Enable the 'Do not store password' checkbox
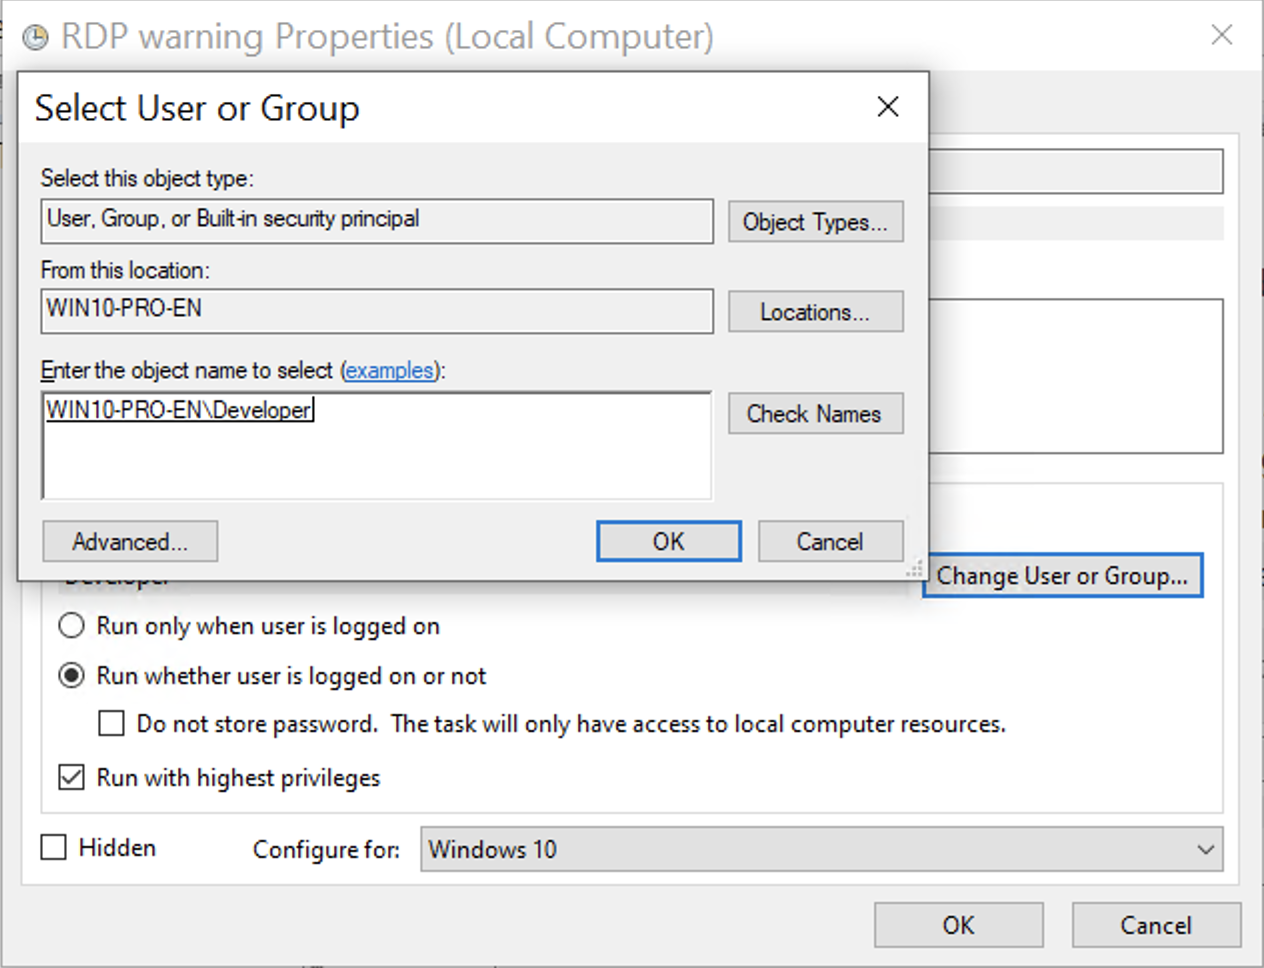Screen dimensions: 1264x968 click(x=111, y=723)
